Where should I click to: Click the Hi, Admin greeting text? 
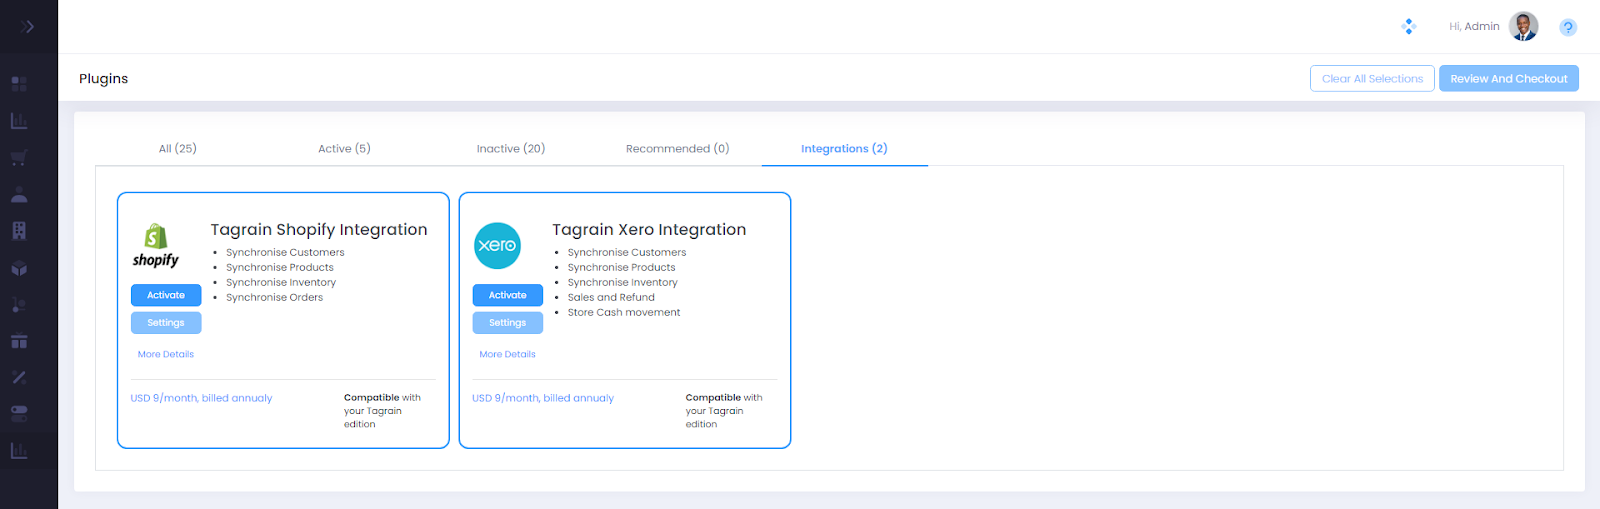(1474, 27)
